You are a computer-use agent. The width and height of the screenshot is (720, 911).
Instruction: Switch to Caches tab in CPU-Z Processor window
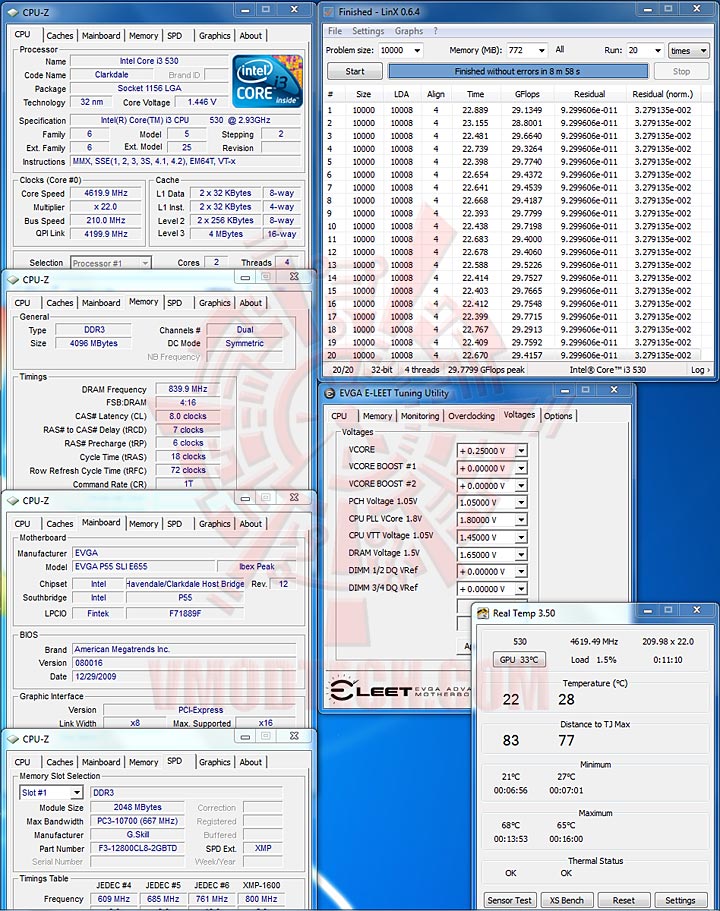(60, 35)
